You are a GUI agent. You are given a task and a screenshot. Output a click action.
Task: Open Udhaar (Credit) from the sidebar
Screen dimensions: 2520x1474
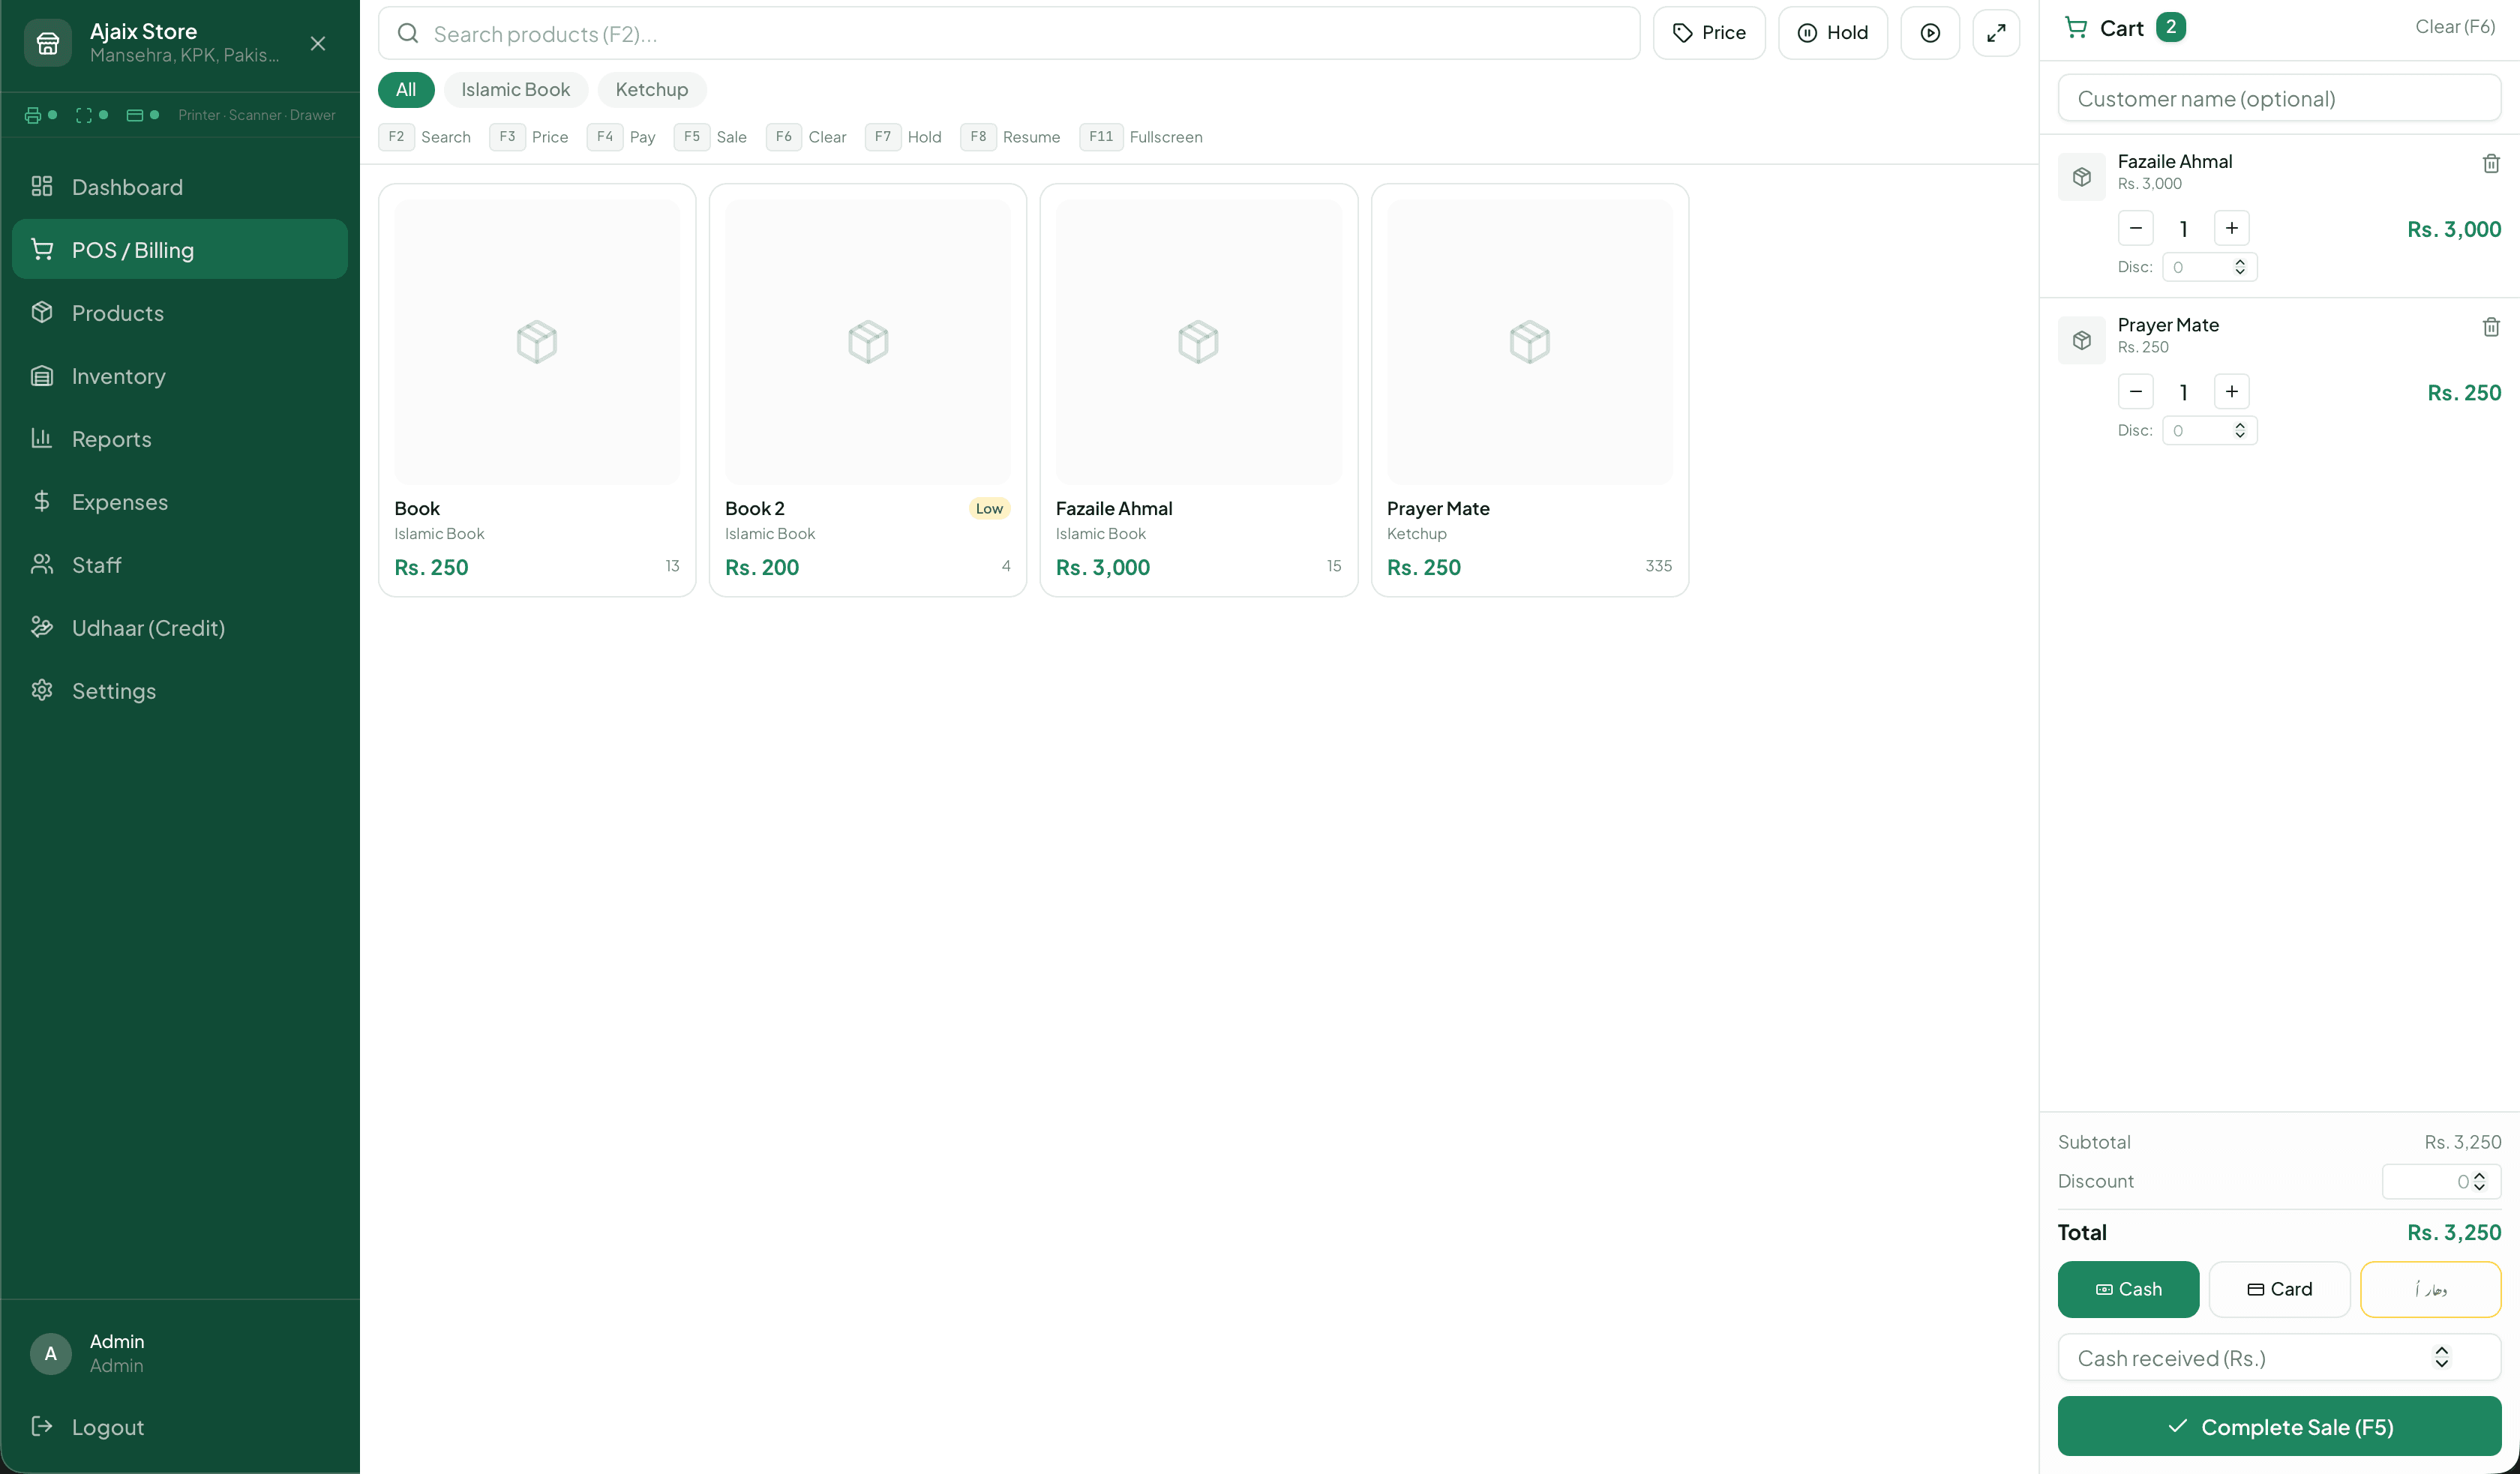pos(148,628)
